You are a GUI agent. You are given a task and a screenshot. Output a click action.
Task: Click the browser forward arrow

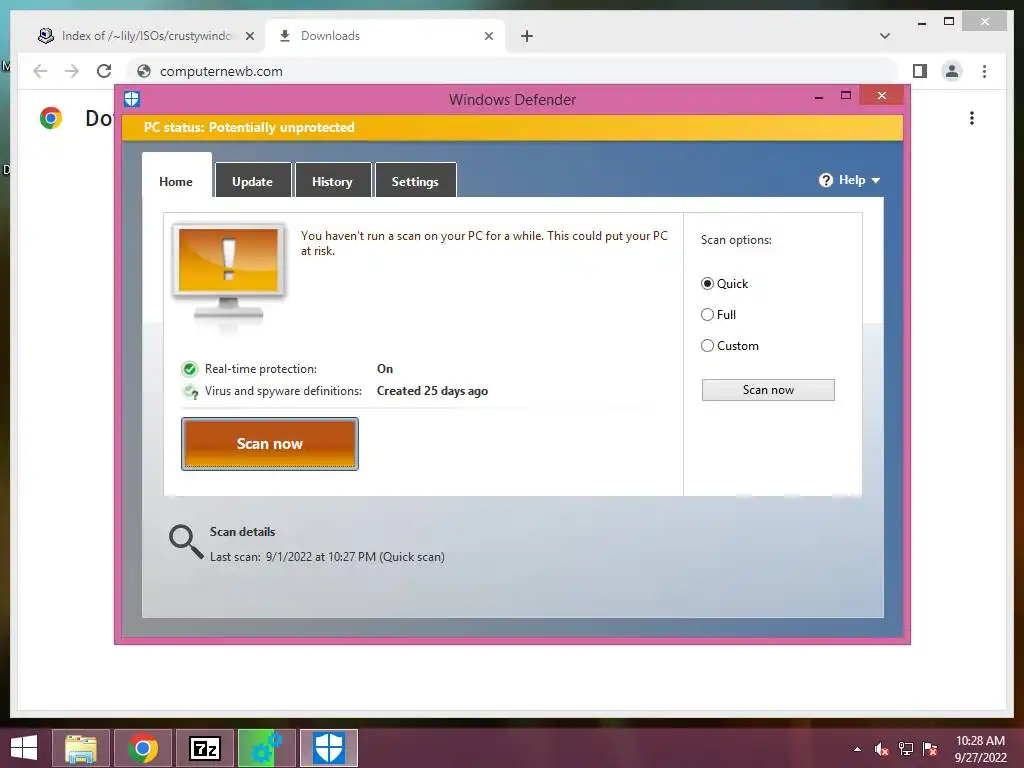pyautogui.click(x=72, y=71)
